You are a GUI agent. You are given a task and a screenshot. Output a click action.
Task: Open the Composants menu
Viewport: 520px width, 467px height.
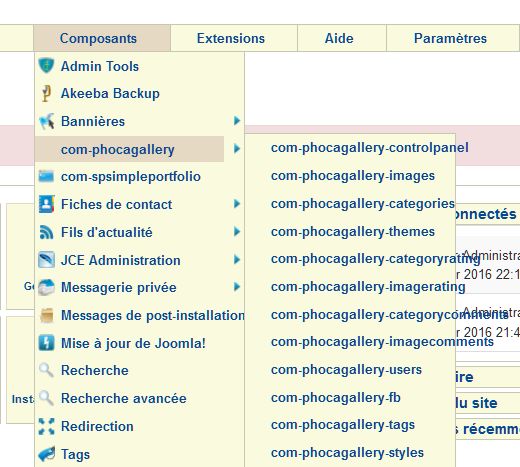(102, 38)
